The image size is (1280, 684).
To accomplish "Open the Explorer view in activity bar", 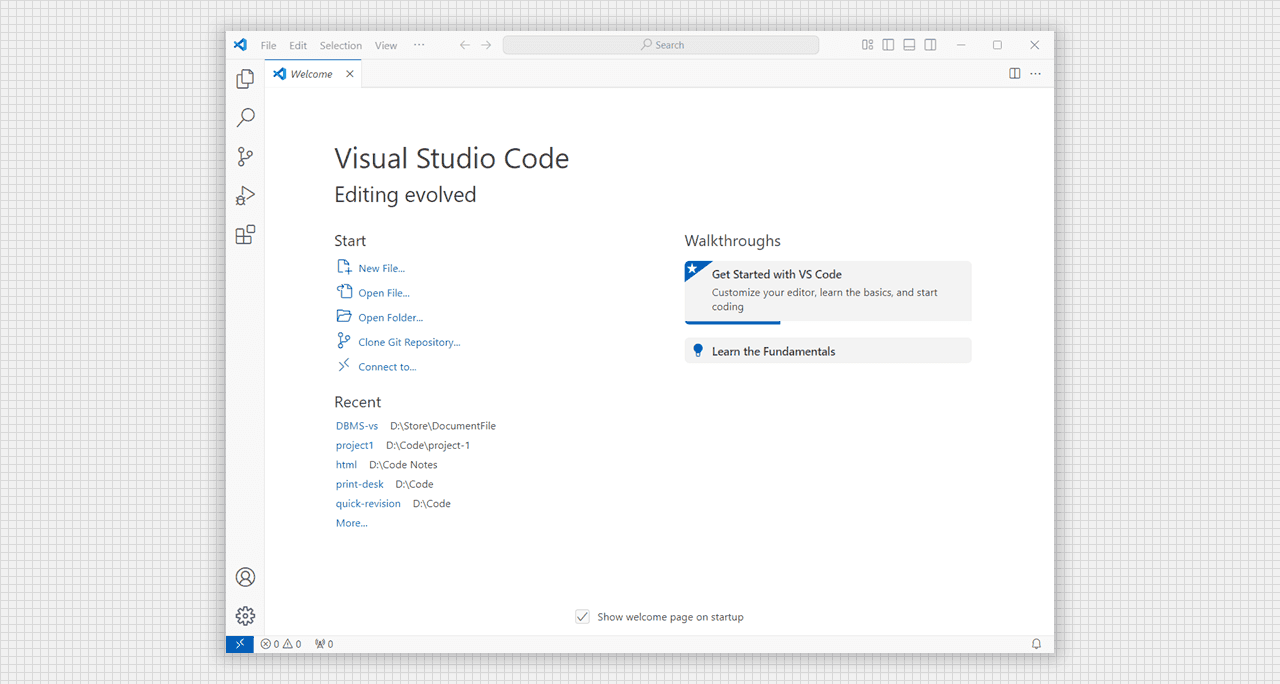I will tap(245, 79).
